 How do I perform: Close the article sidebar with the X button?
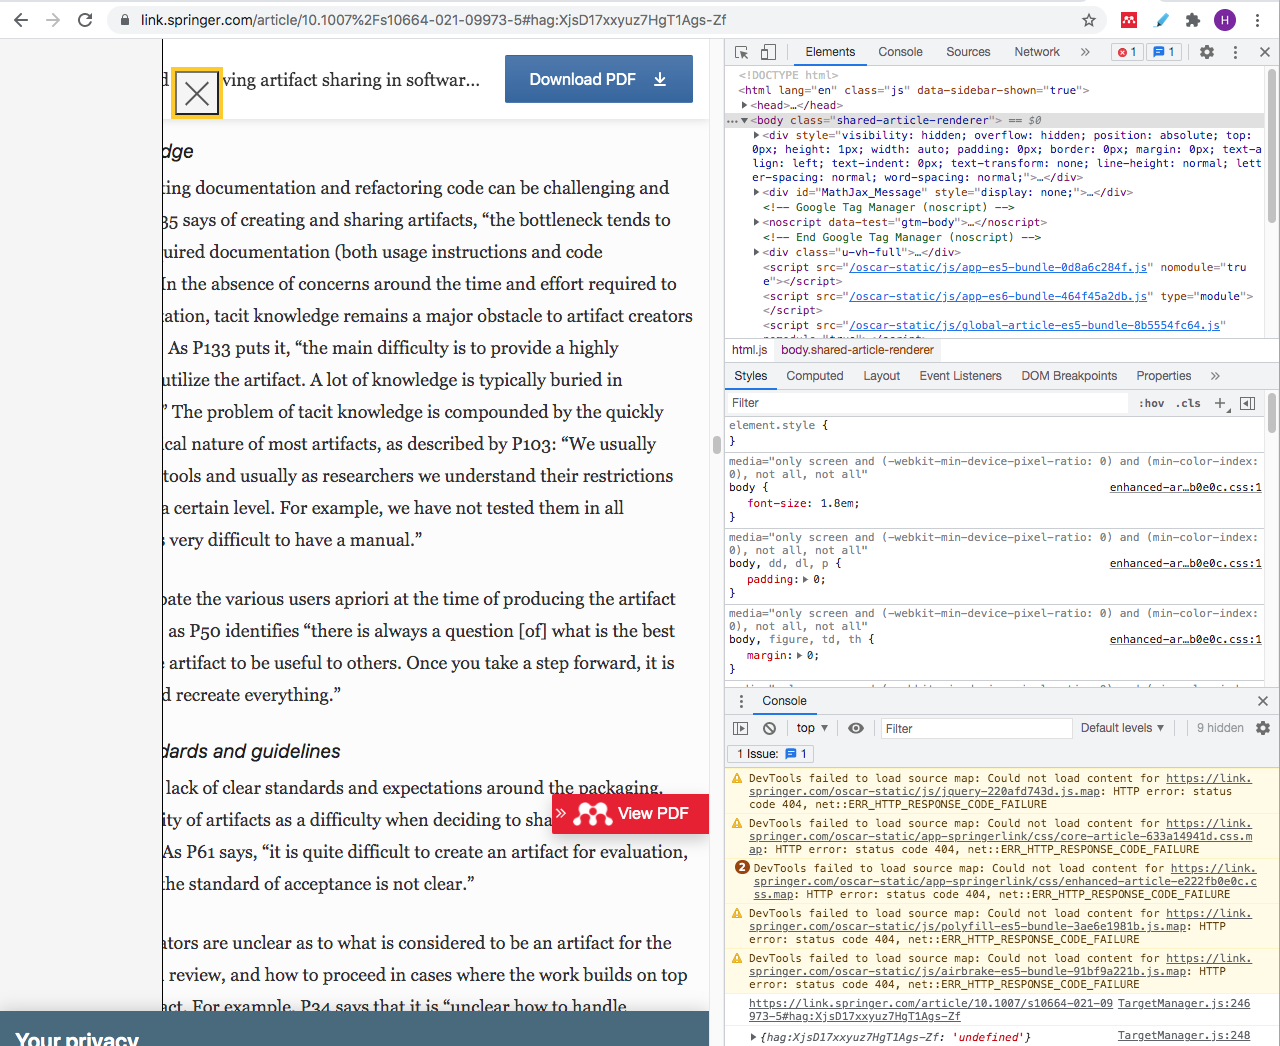pyautogui.click(x=197, y=94)
